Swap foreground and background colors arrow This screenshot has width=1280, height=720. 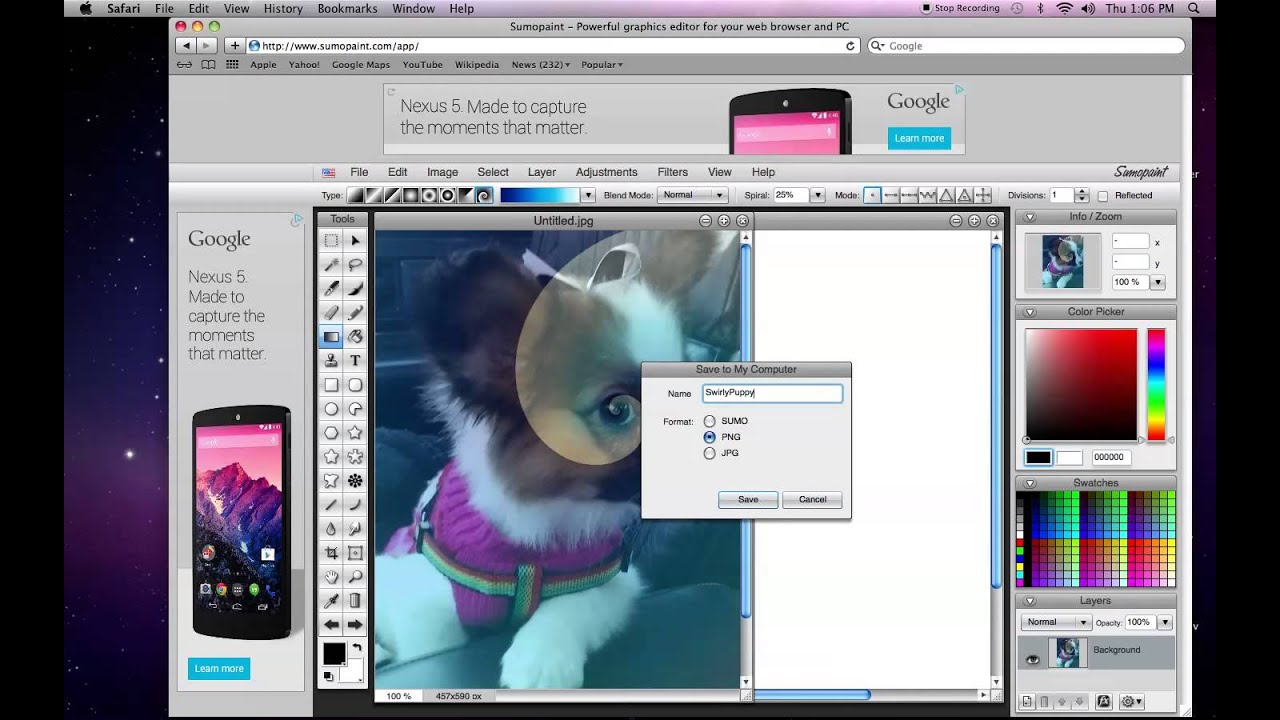pos(357,648)
